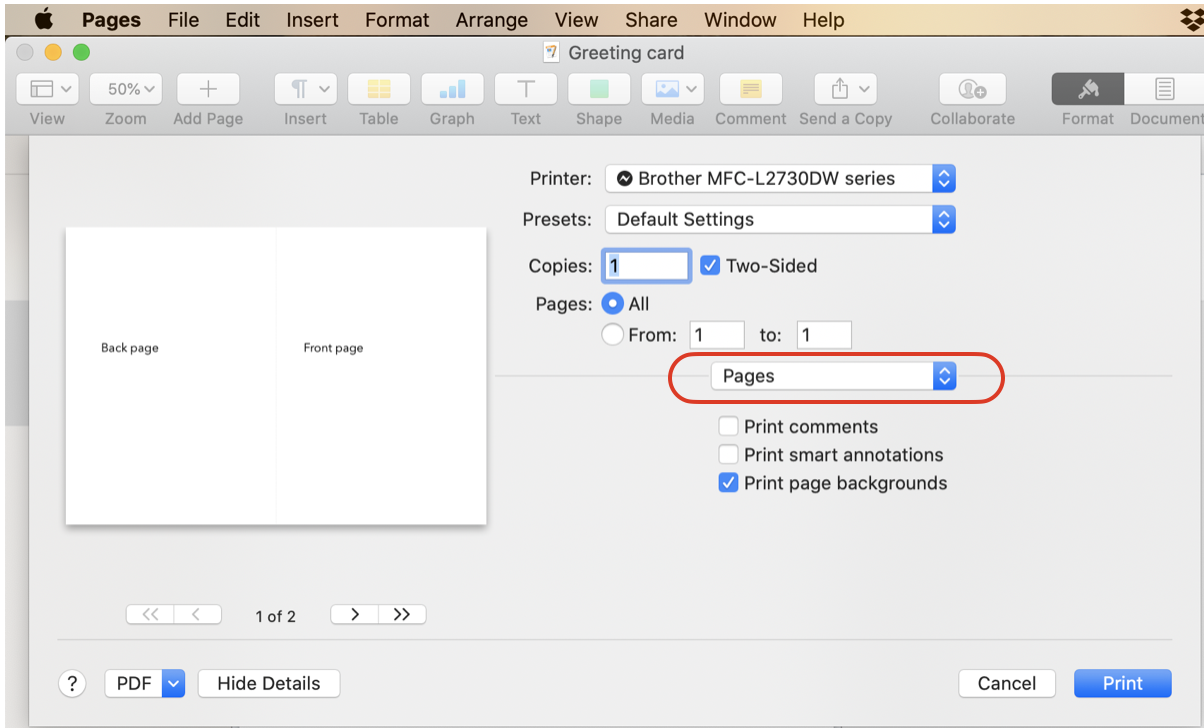The width and height of the screenshot is (1204, 728).
Task: Open the File menu
Action: [183, 20]
